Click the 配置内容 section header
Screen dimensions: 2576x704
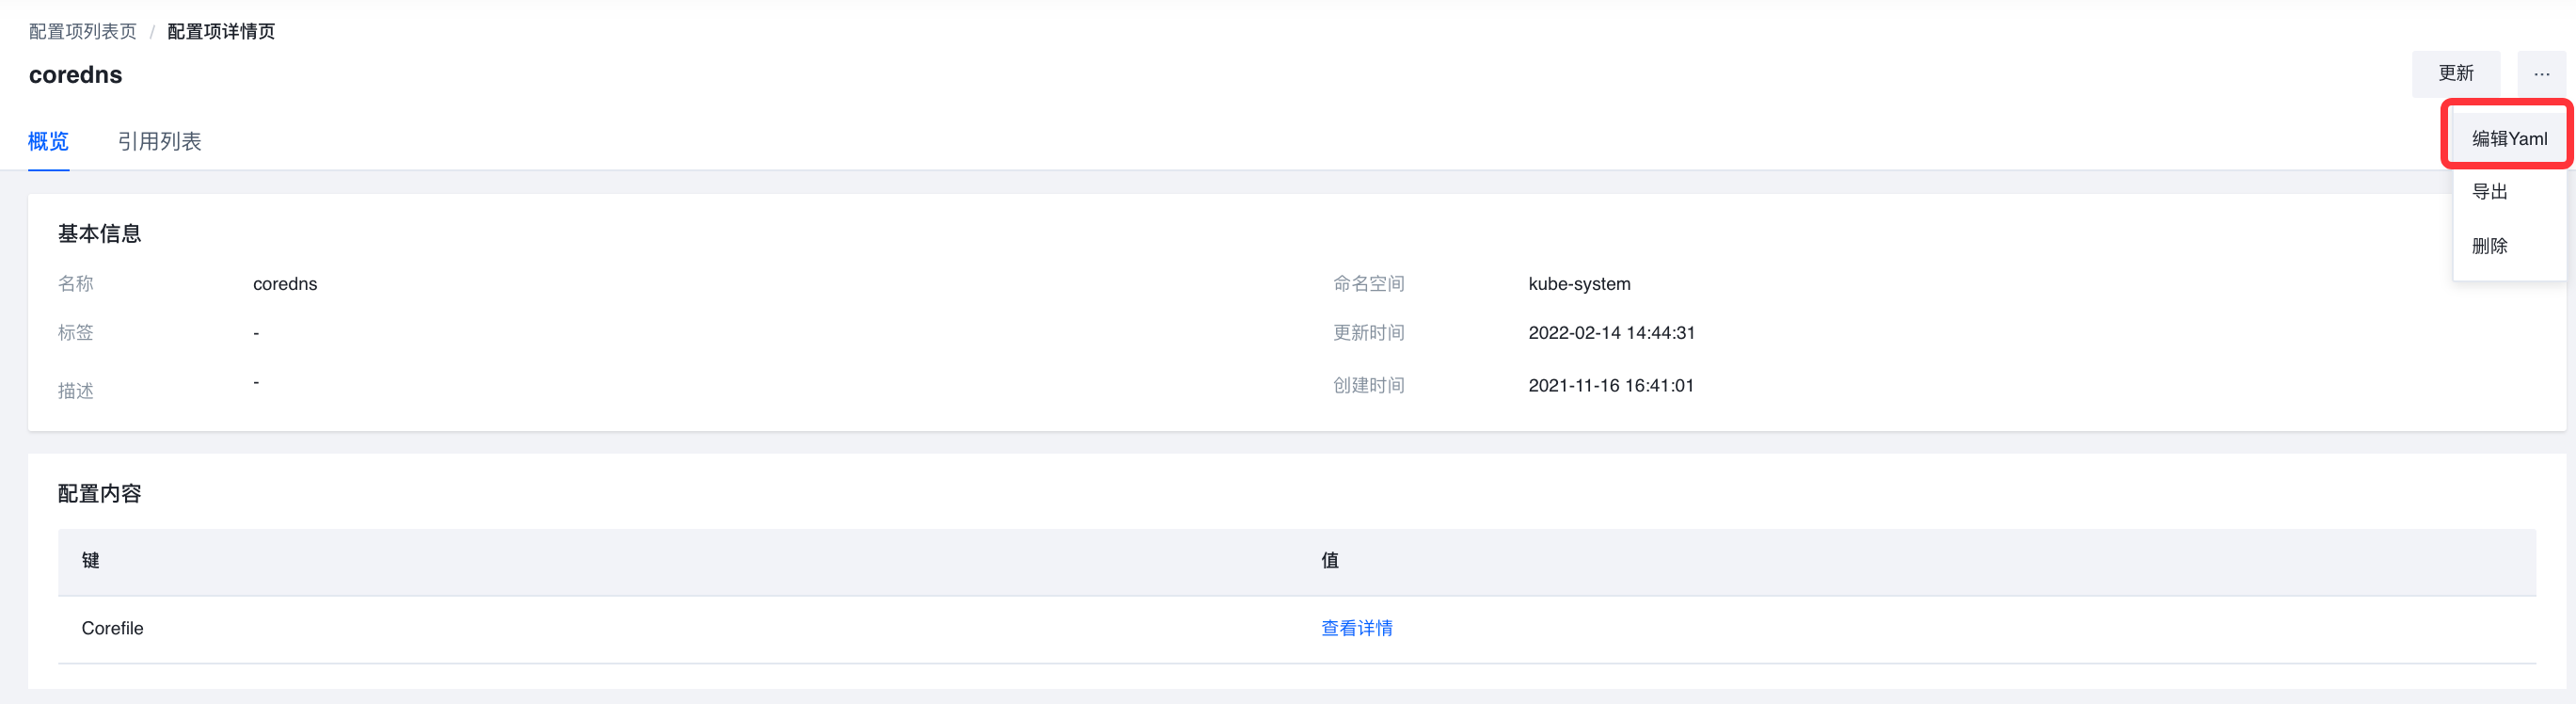click(x=100, y=493)
